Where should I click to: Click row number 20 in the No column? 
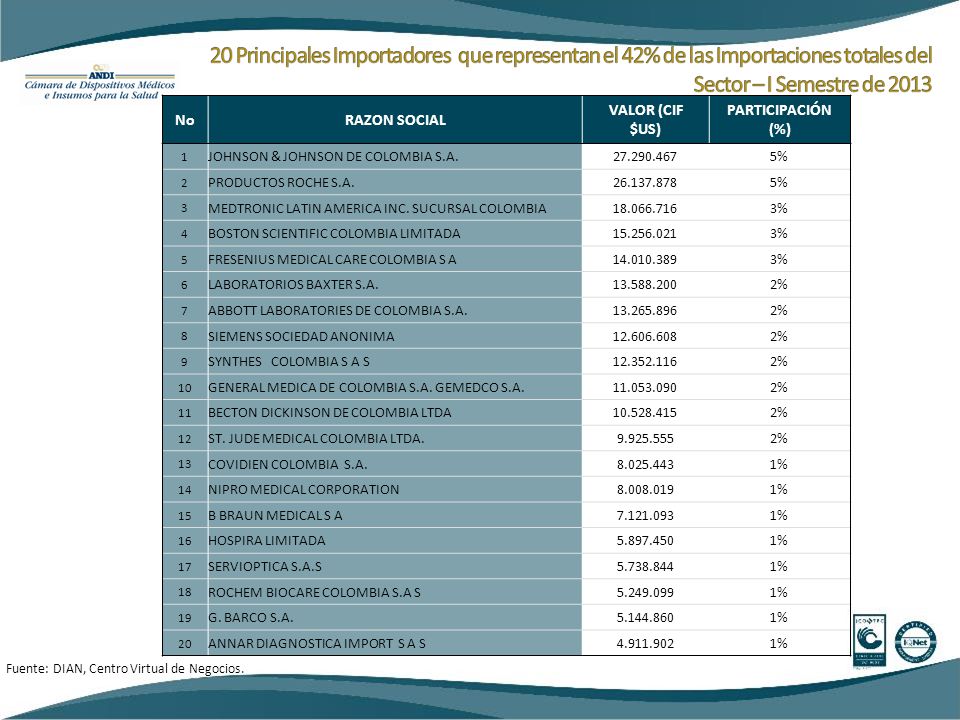(185, 643)
